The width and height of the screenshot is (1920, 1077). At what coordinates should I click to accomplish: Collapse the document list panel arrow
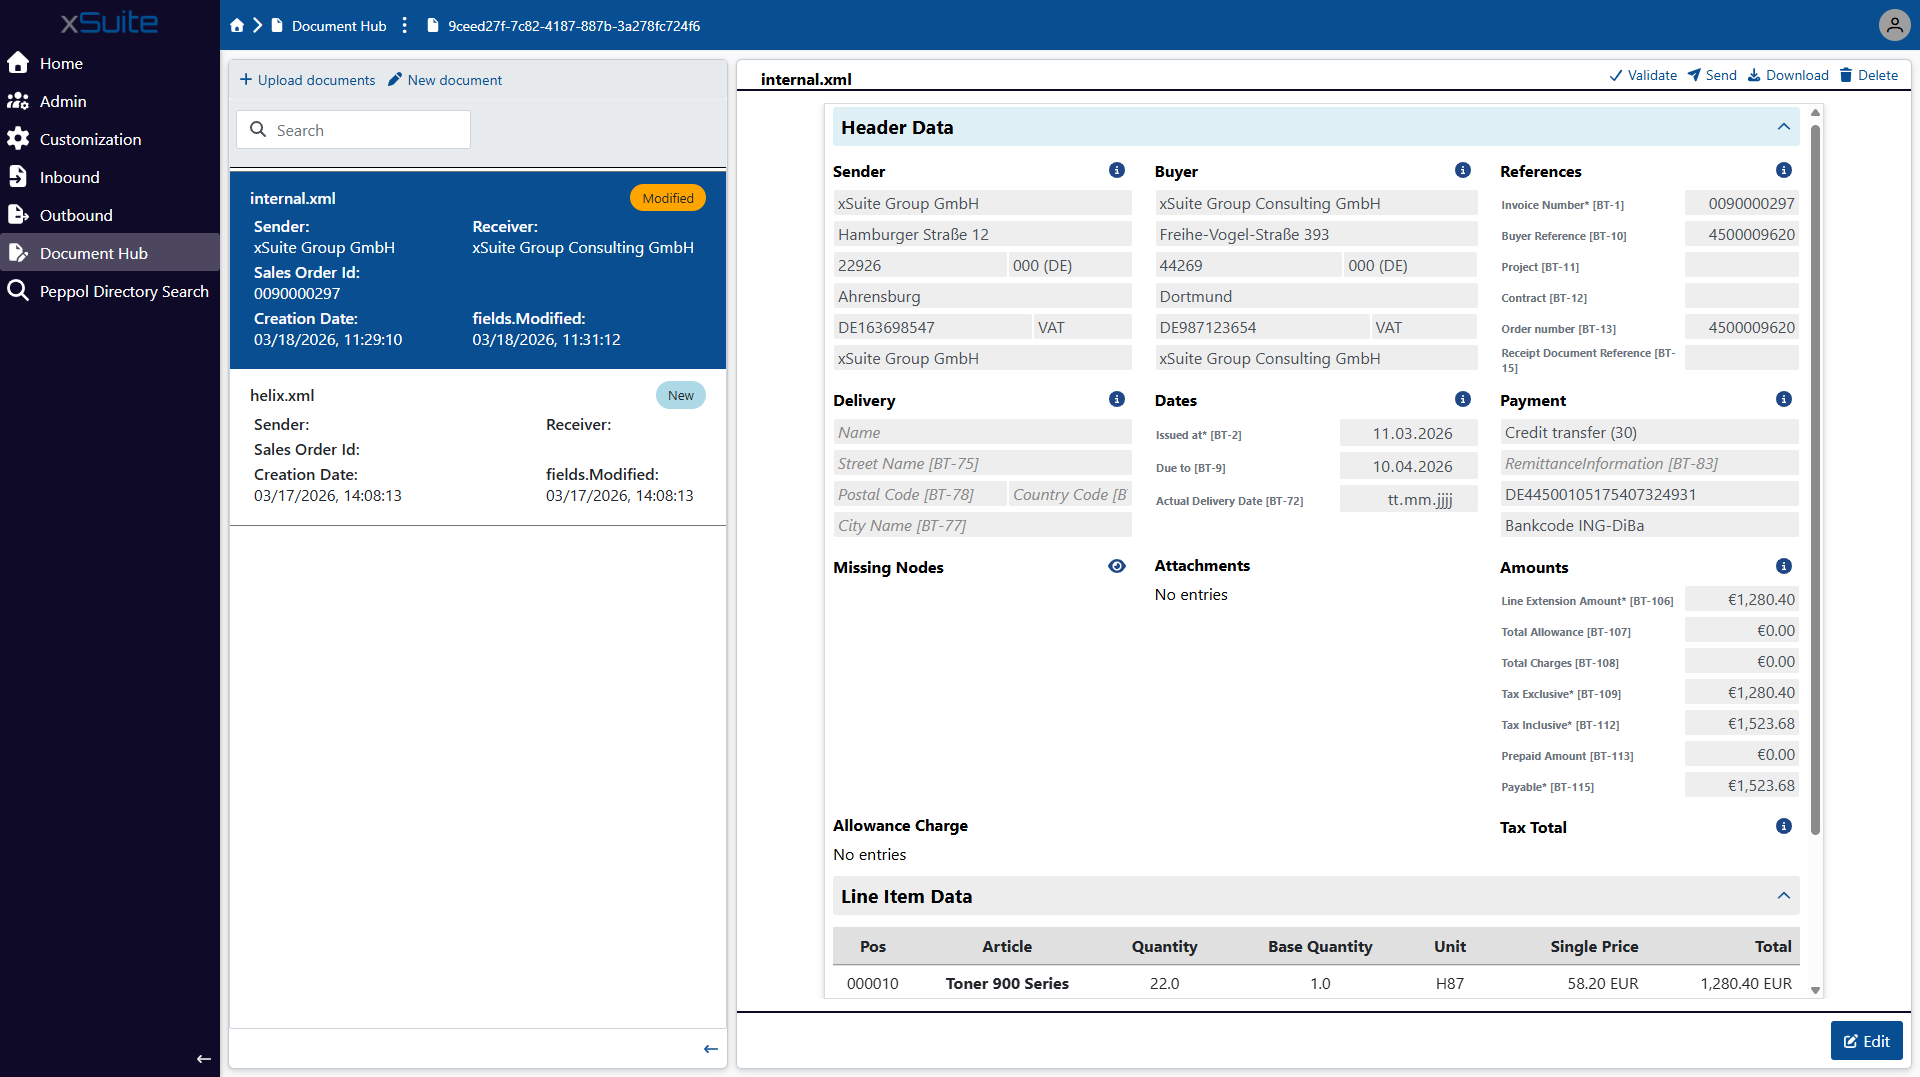coord(711,1049)
